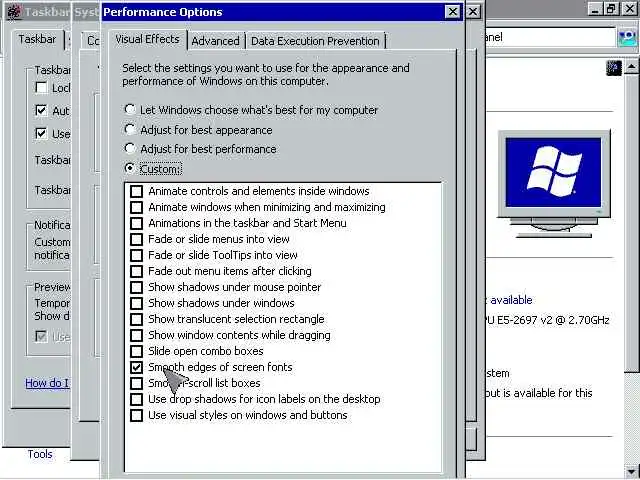
Task: Open the Tools menu at bottom left
Action: 40,454
